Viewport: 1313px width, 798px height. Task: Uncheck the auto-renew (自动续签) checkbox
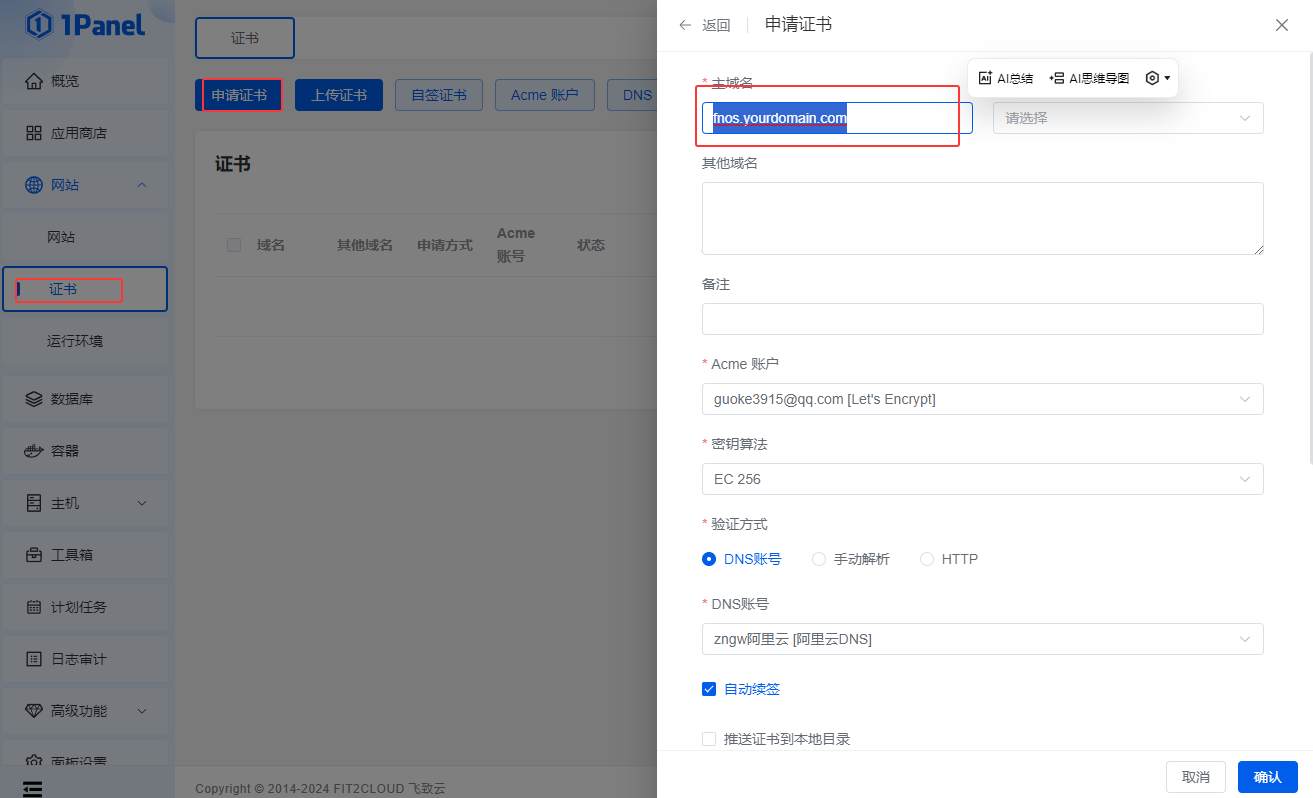(709, 689)
